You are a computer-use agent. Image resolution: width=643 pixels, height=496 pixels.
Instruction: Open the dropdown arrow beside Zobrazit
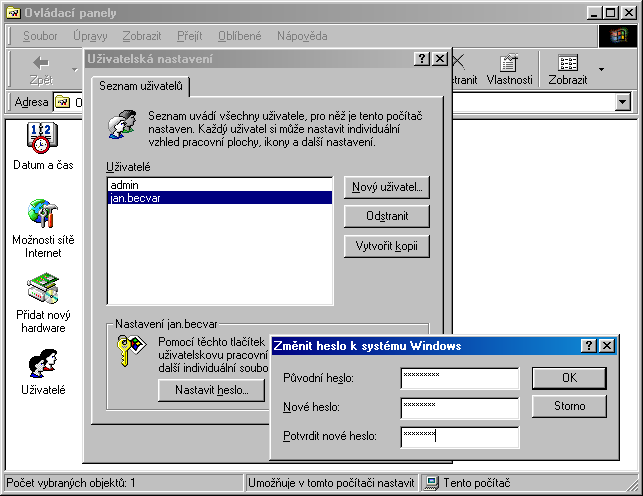601,69
